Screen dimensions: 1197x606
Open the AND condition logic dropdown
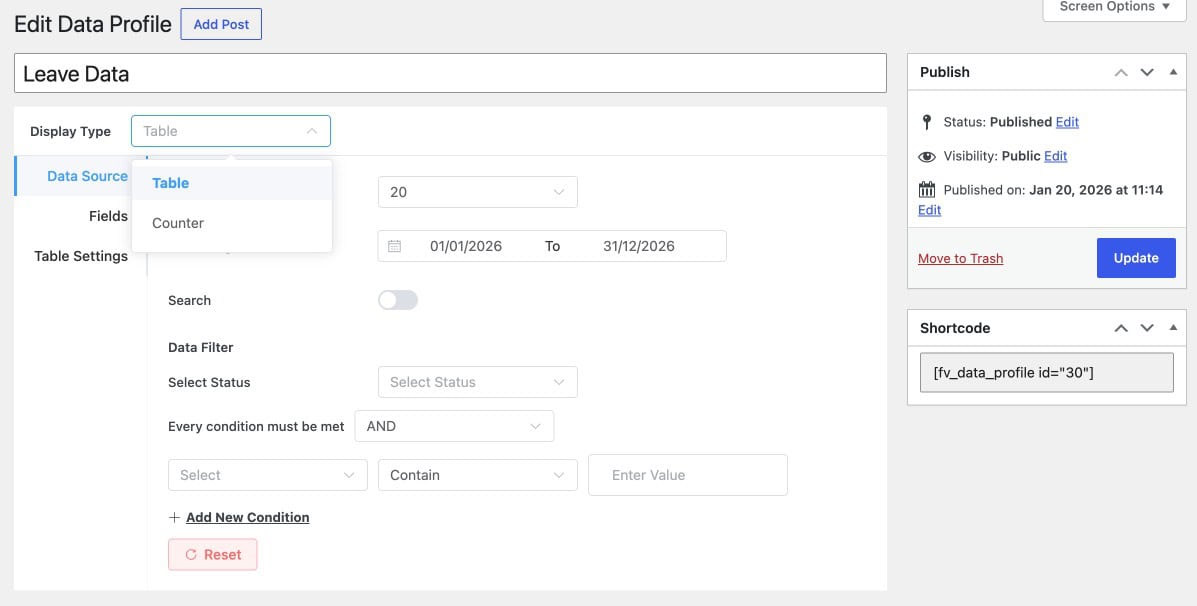454,426
